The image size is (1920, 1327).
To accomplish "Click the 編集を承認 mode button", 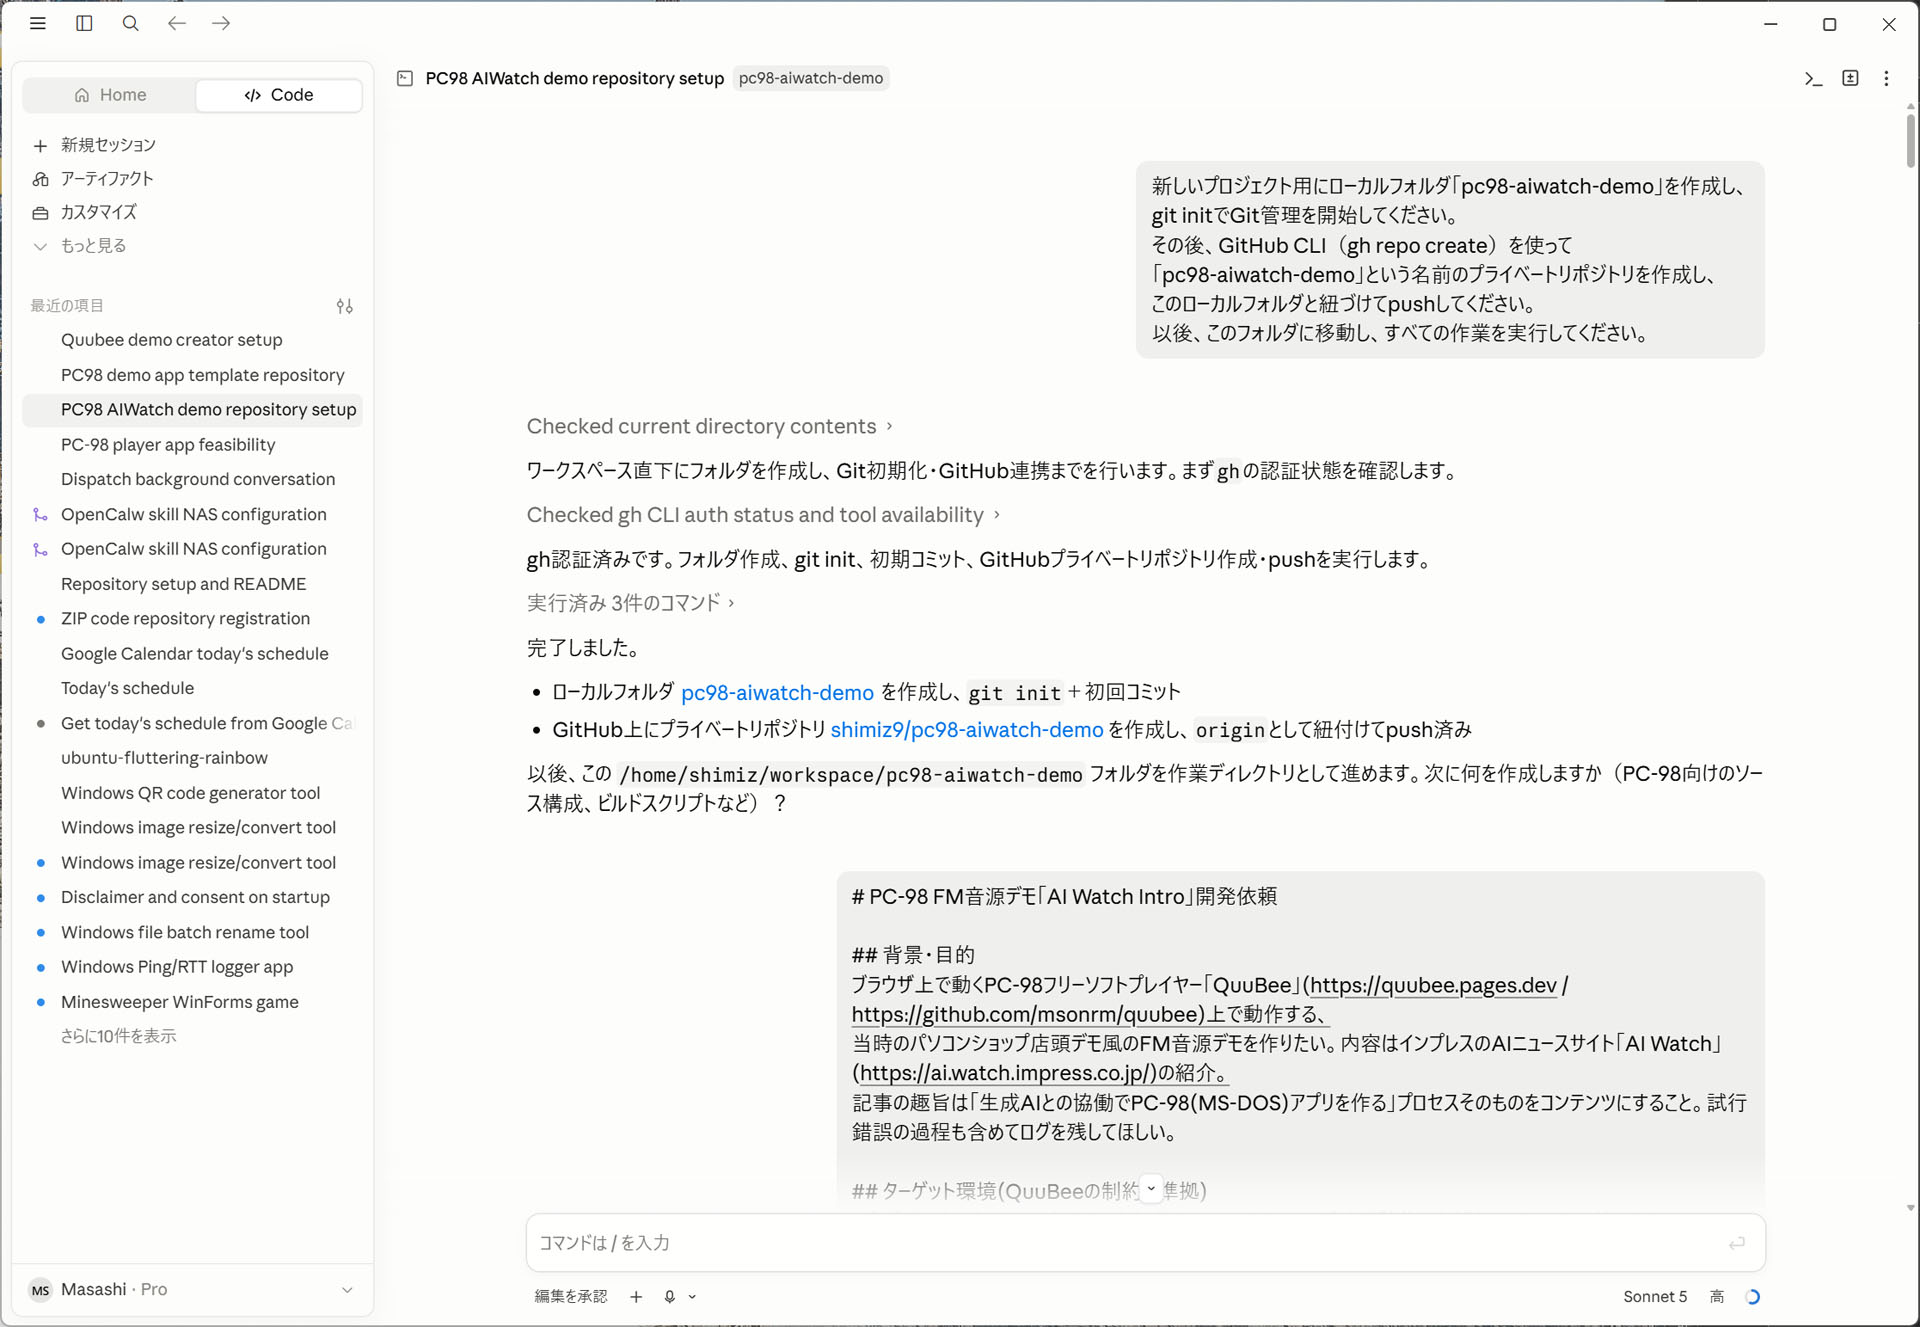I will pyautogui.click(x=571, y=1296).
